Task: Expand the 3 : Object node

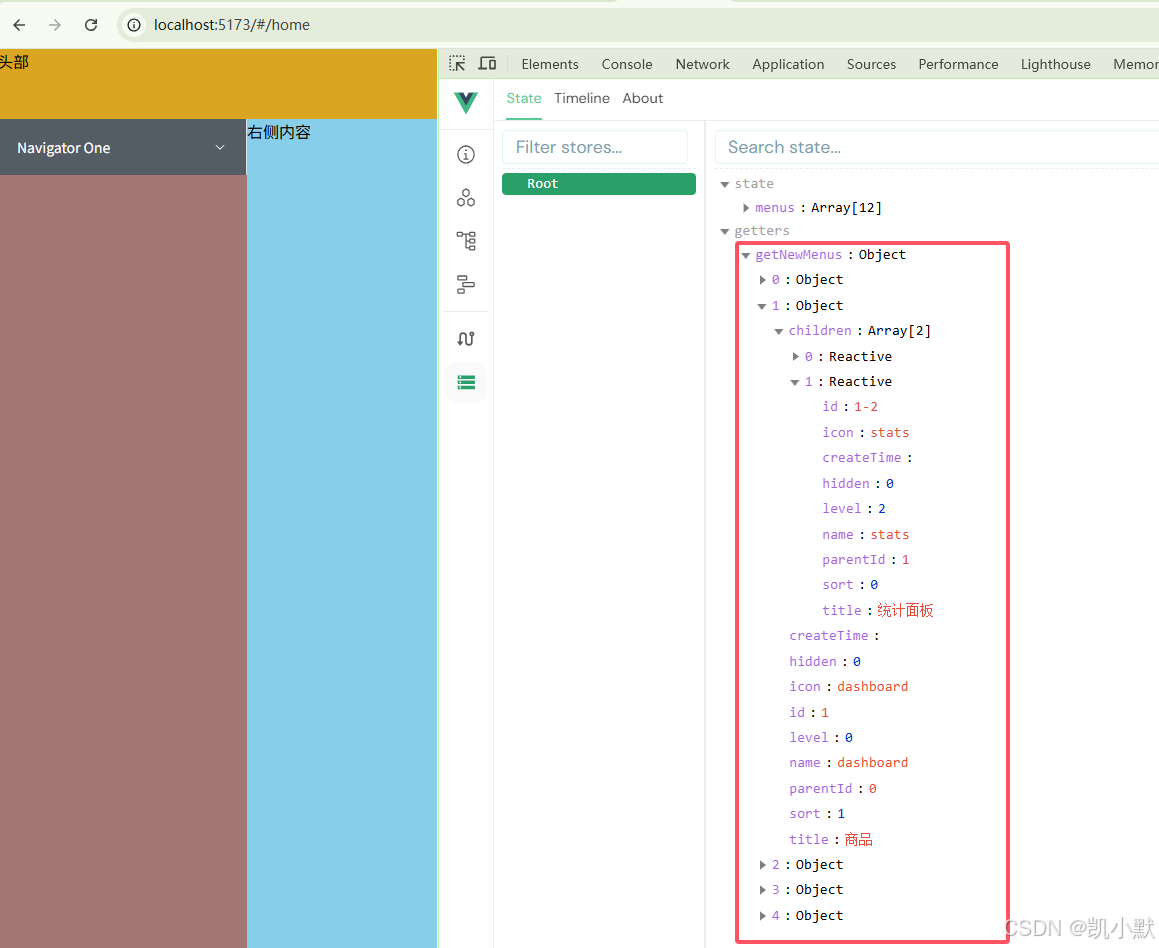Action: (763, 890)
